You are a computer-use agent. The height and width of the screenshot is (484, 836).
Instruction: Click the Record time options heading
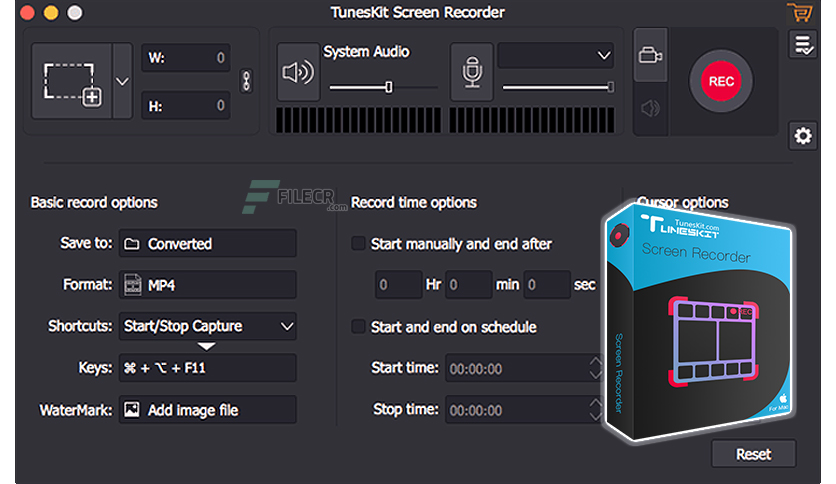414,203
